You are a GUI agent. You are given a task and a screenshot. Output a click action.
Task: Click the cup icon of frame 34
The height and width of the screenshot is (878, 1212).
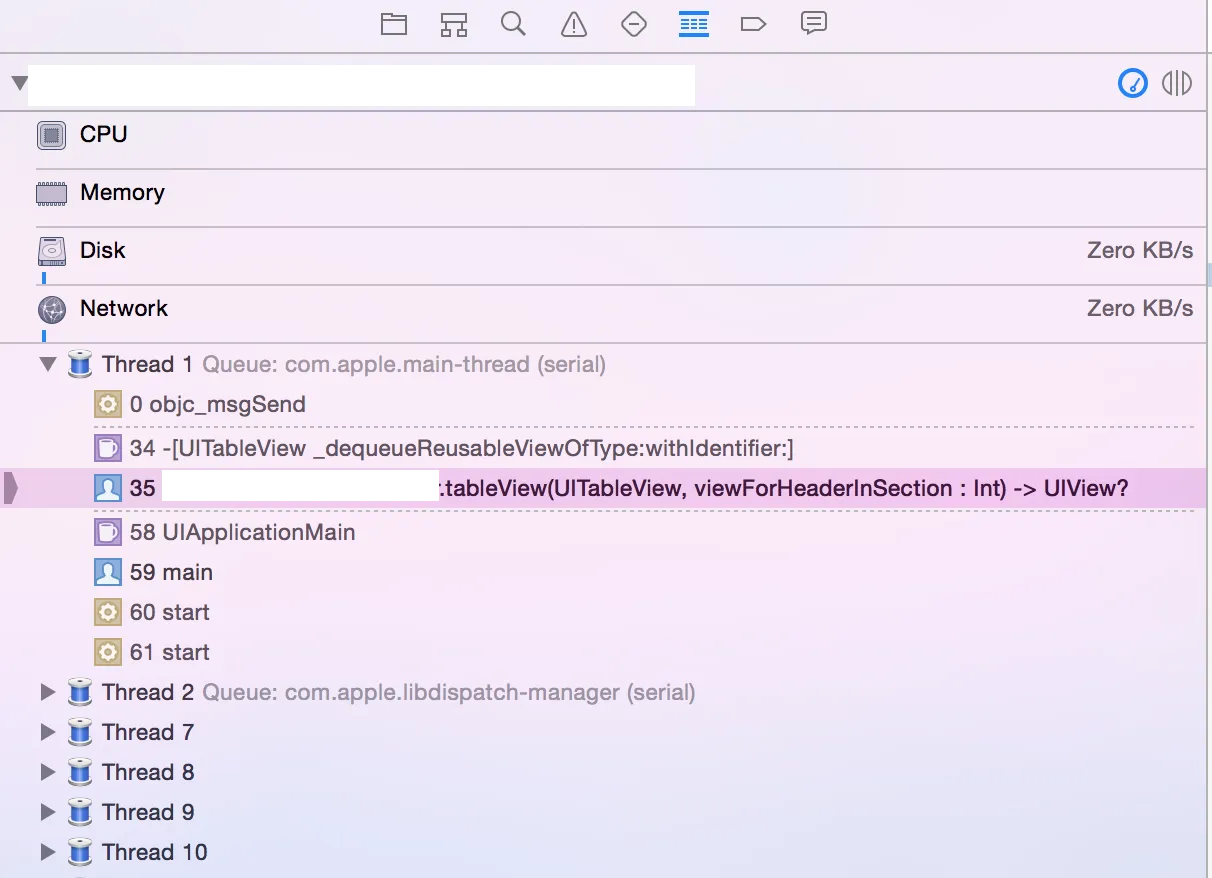point(107,448)
